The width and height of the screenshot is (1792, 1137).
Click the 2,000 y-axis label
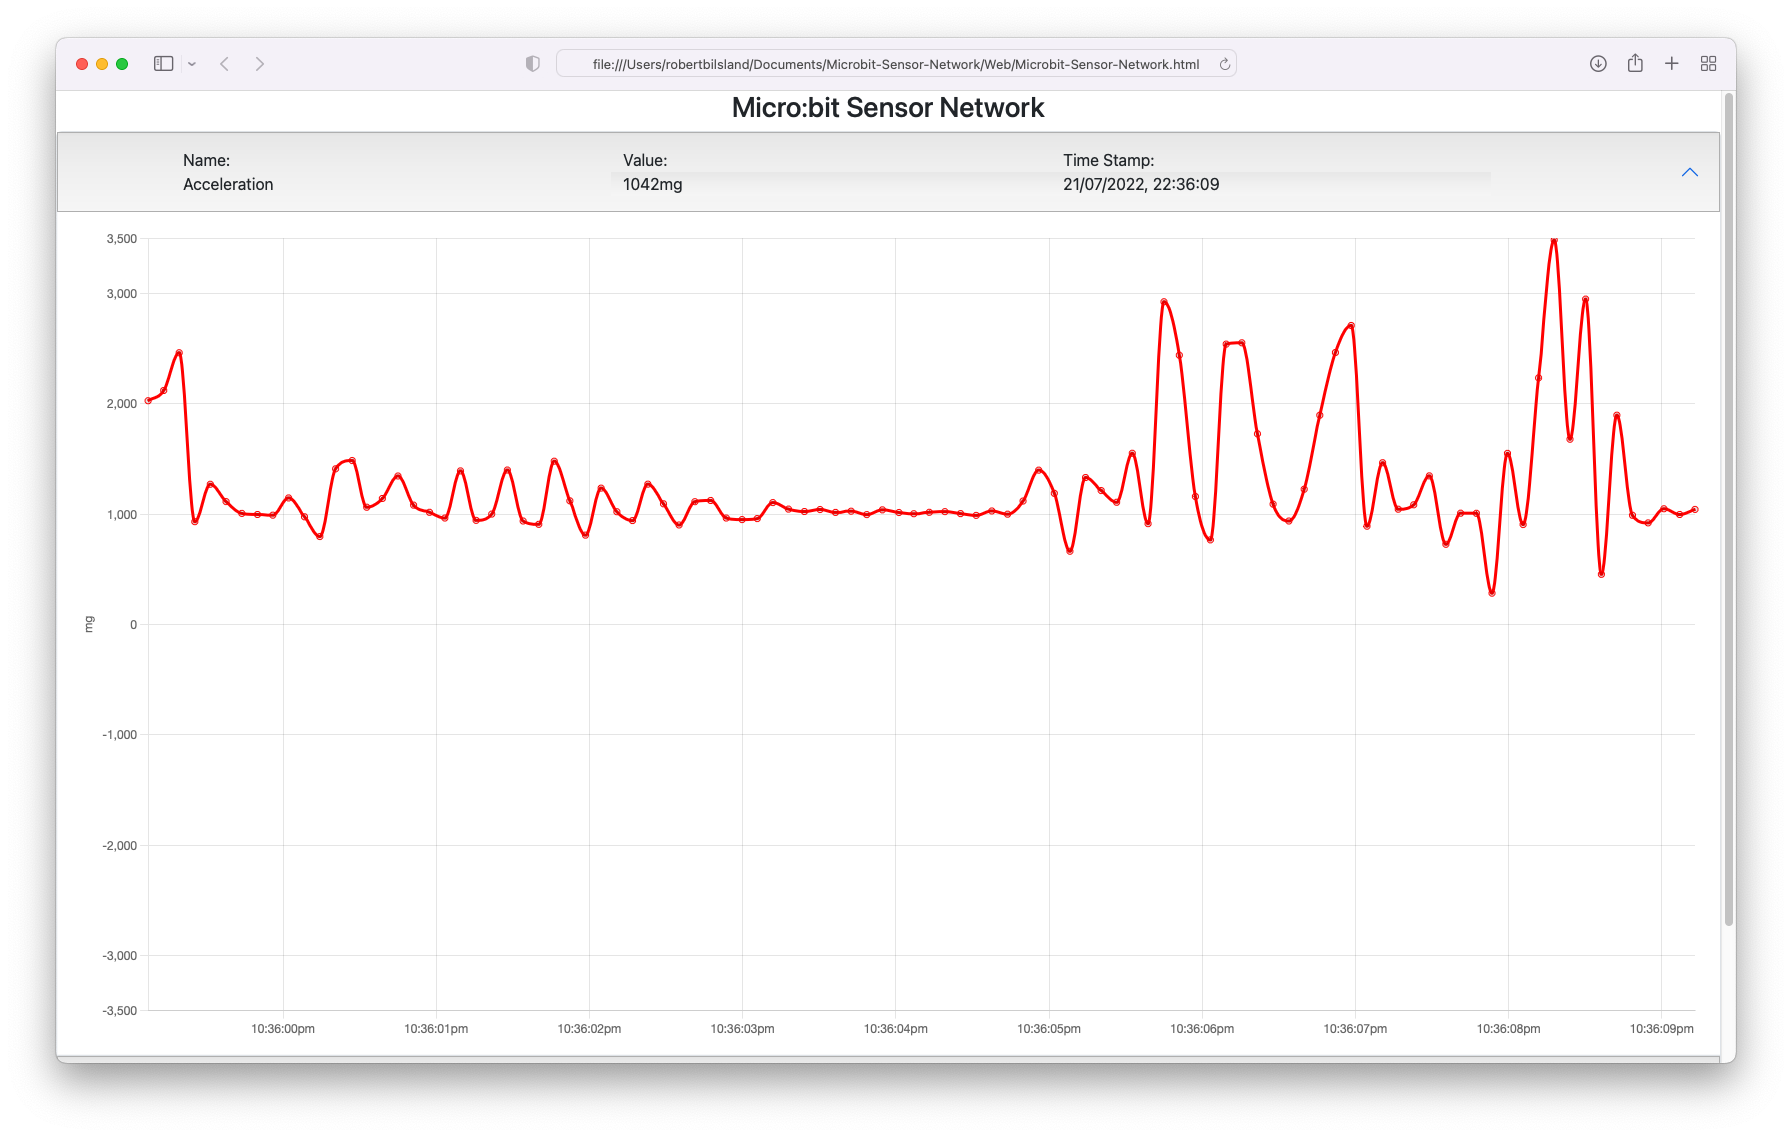[122, 404]
